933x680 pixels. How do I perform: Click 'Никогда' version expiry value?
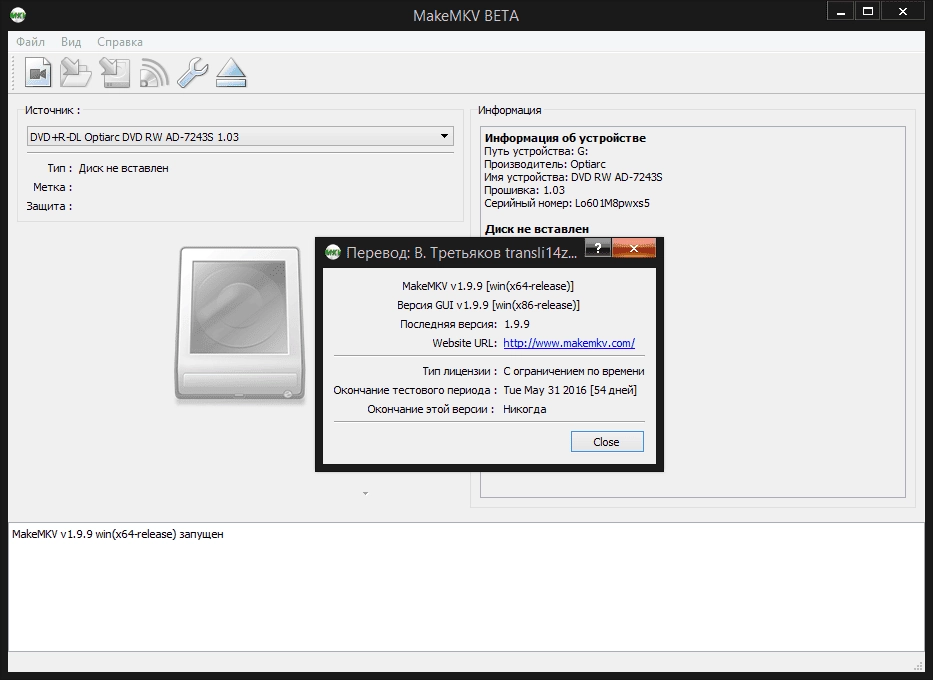point(525,409)
